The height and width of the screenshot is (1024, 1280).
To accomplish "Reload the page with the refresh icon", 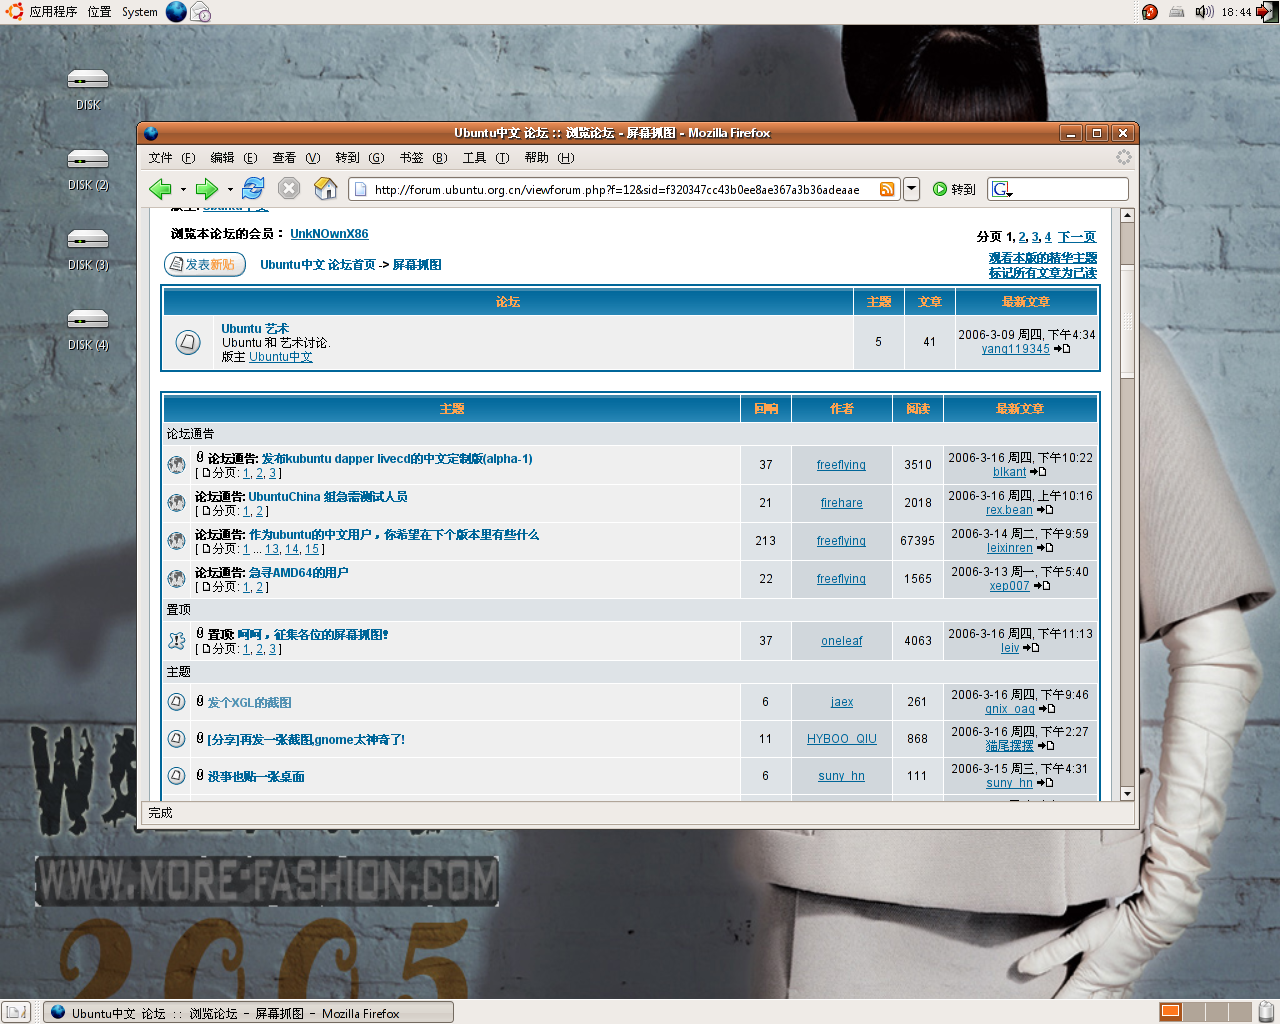I will 253,188.
